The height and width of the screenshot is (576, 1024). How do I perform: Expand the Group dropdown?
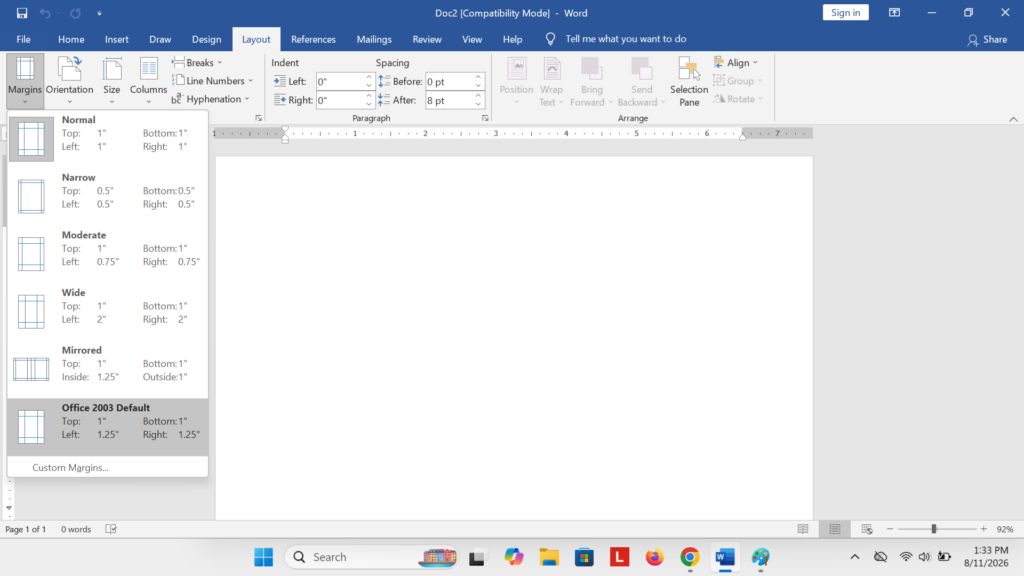pyautogui.click(x=738, y=81)
